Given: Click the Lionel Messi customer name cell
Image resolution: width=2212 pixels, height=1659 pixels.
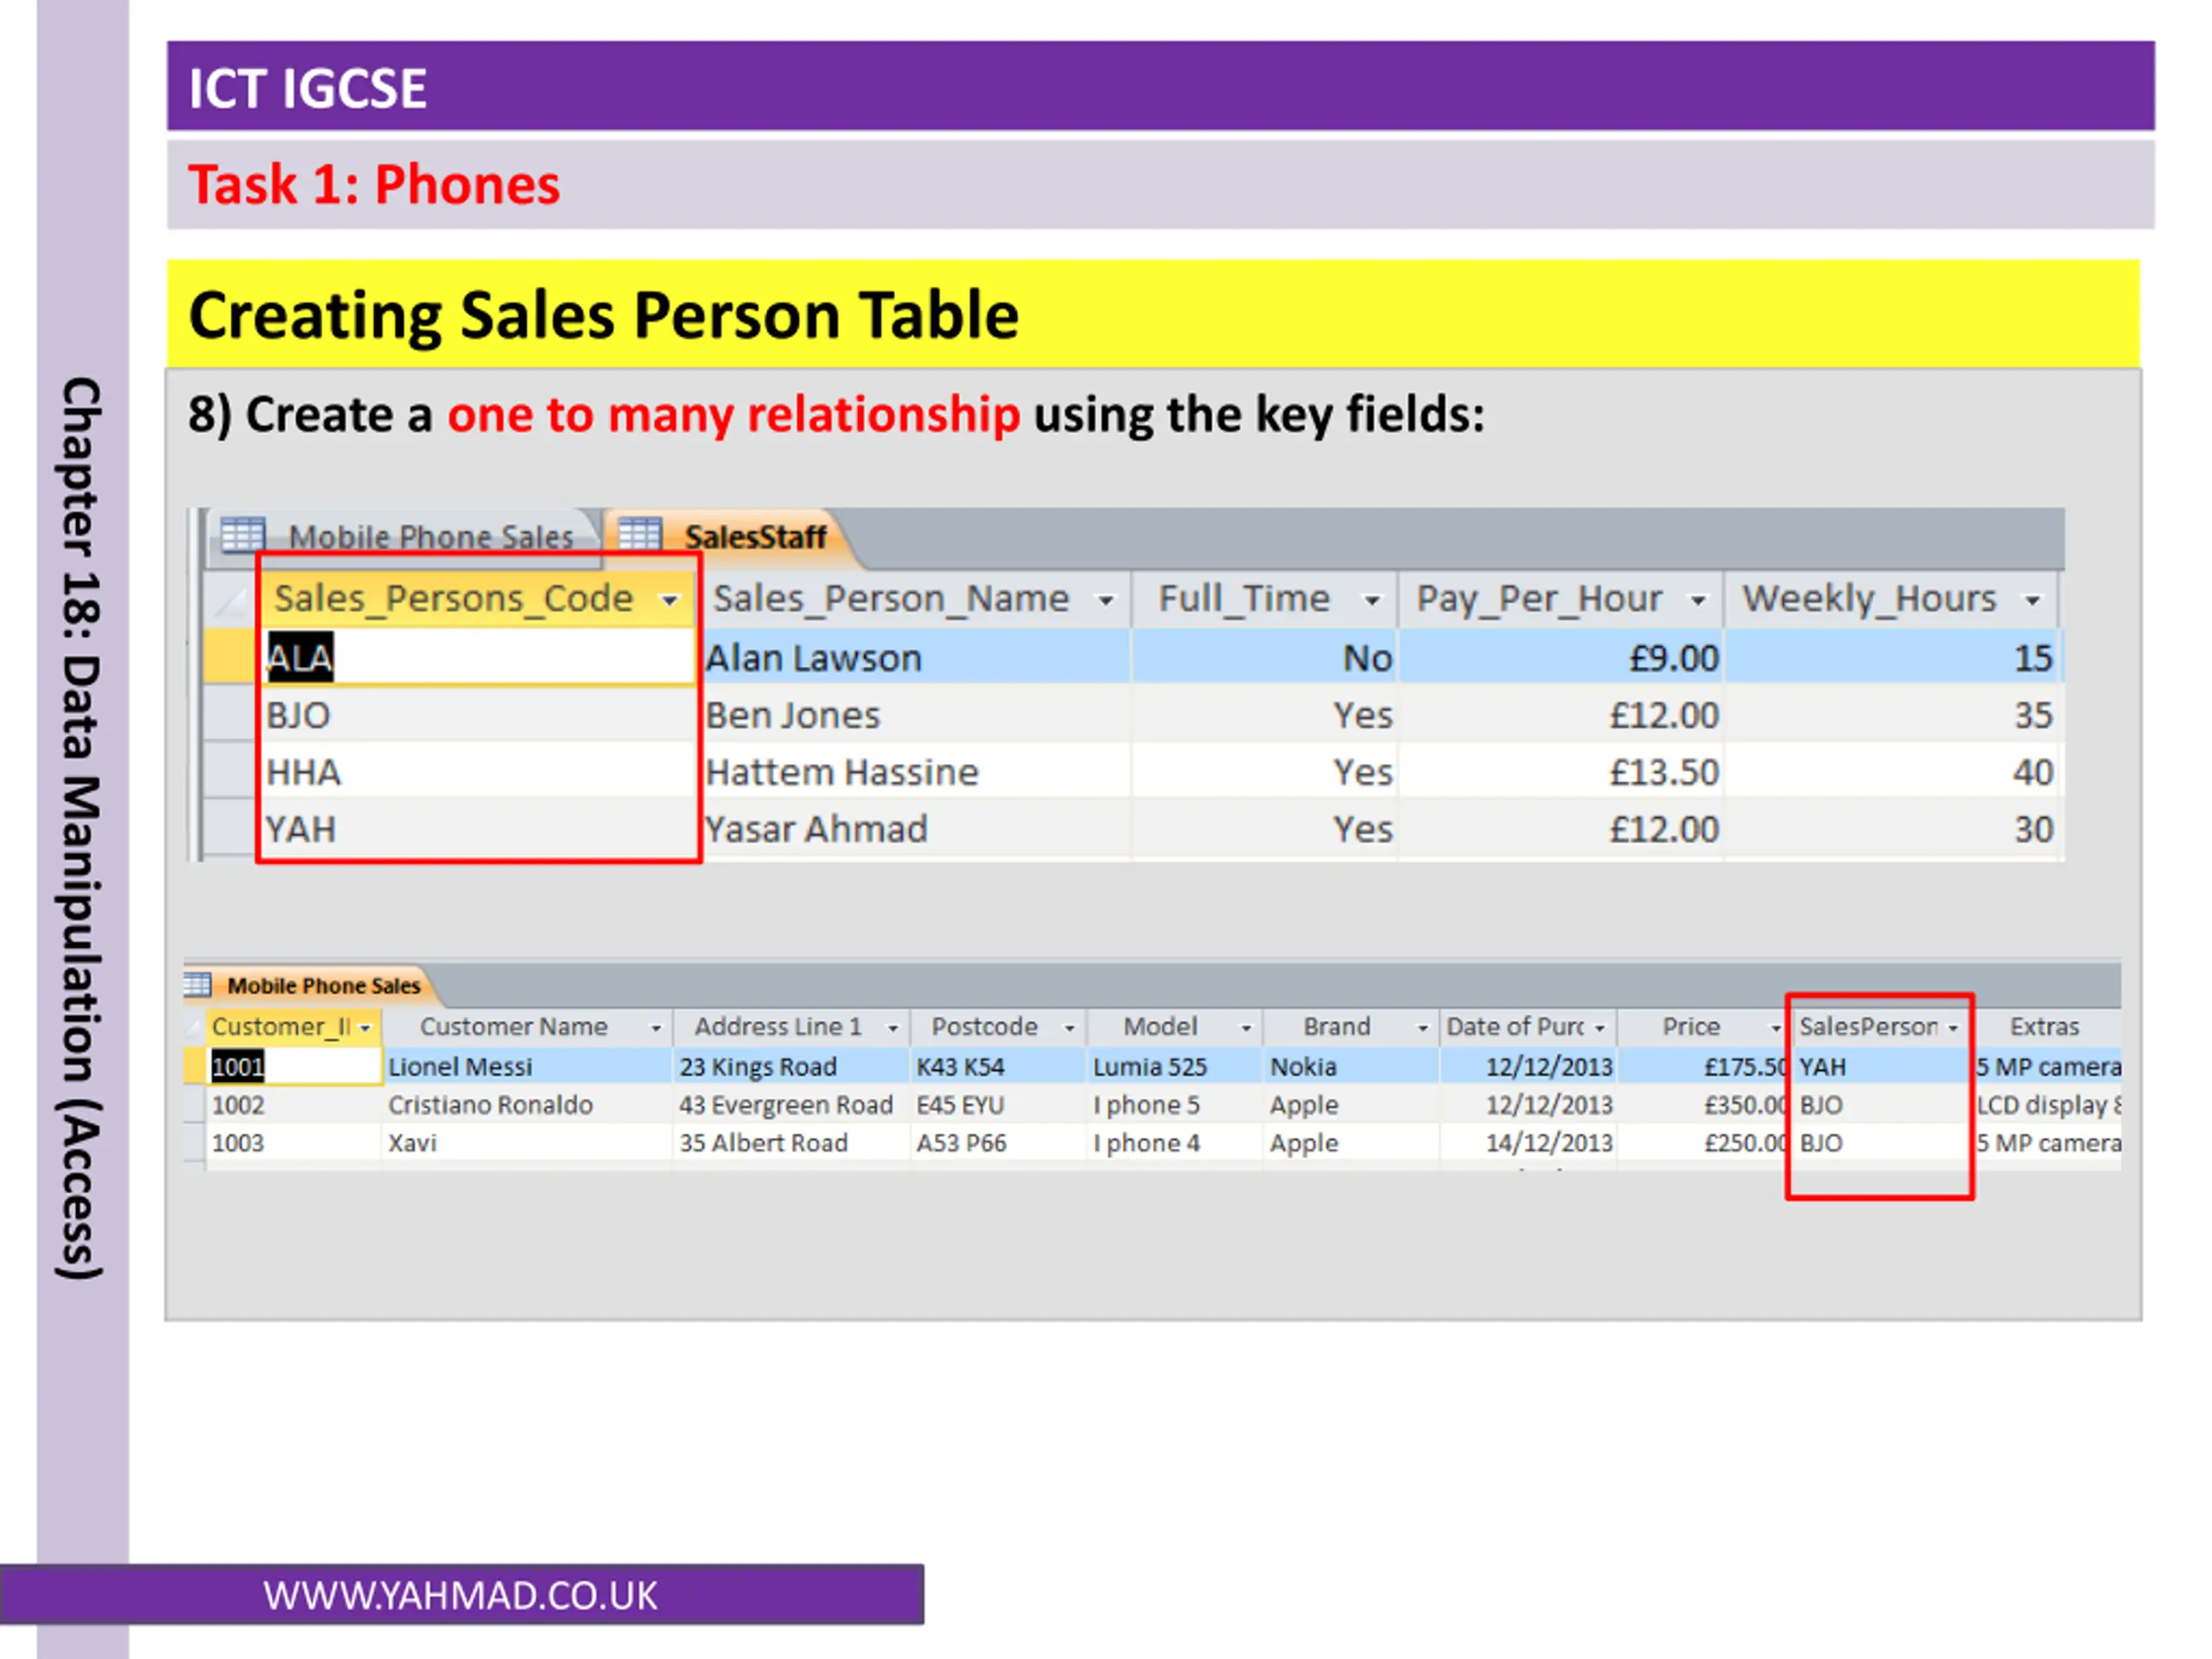Looking at the screenshot, I should pyautogui.click(x=528, y=1066).
